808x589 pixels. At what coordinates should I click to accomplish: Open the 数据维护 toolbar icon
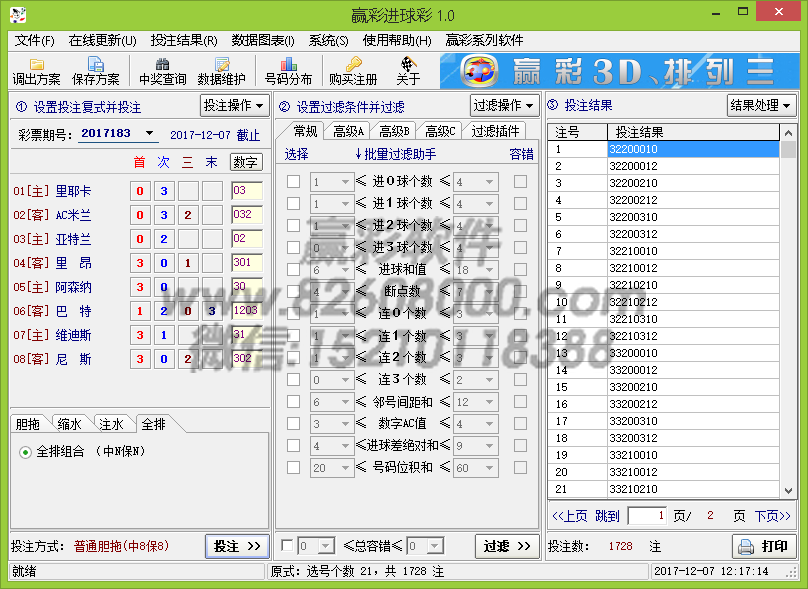(x=222, y=71)
